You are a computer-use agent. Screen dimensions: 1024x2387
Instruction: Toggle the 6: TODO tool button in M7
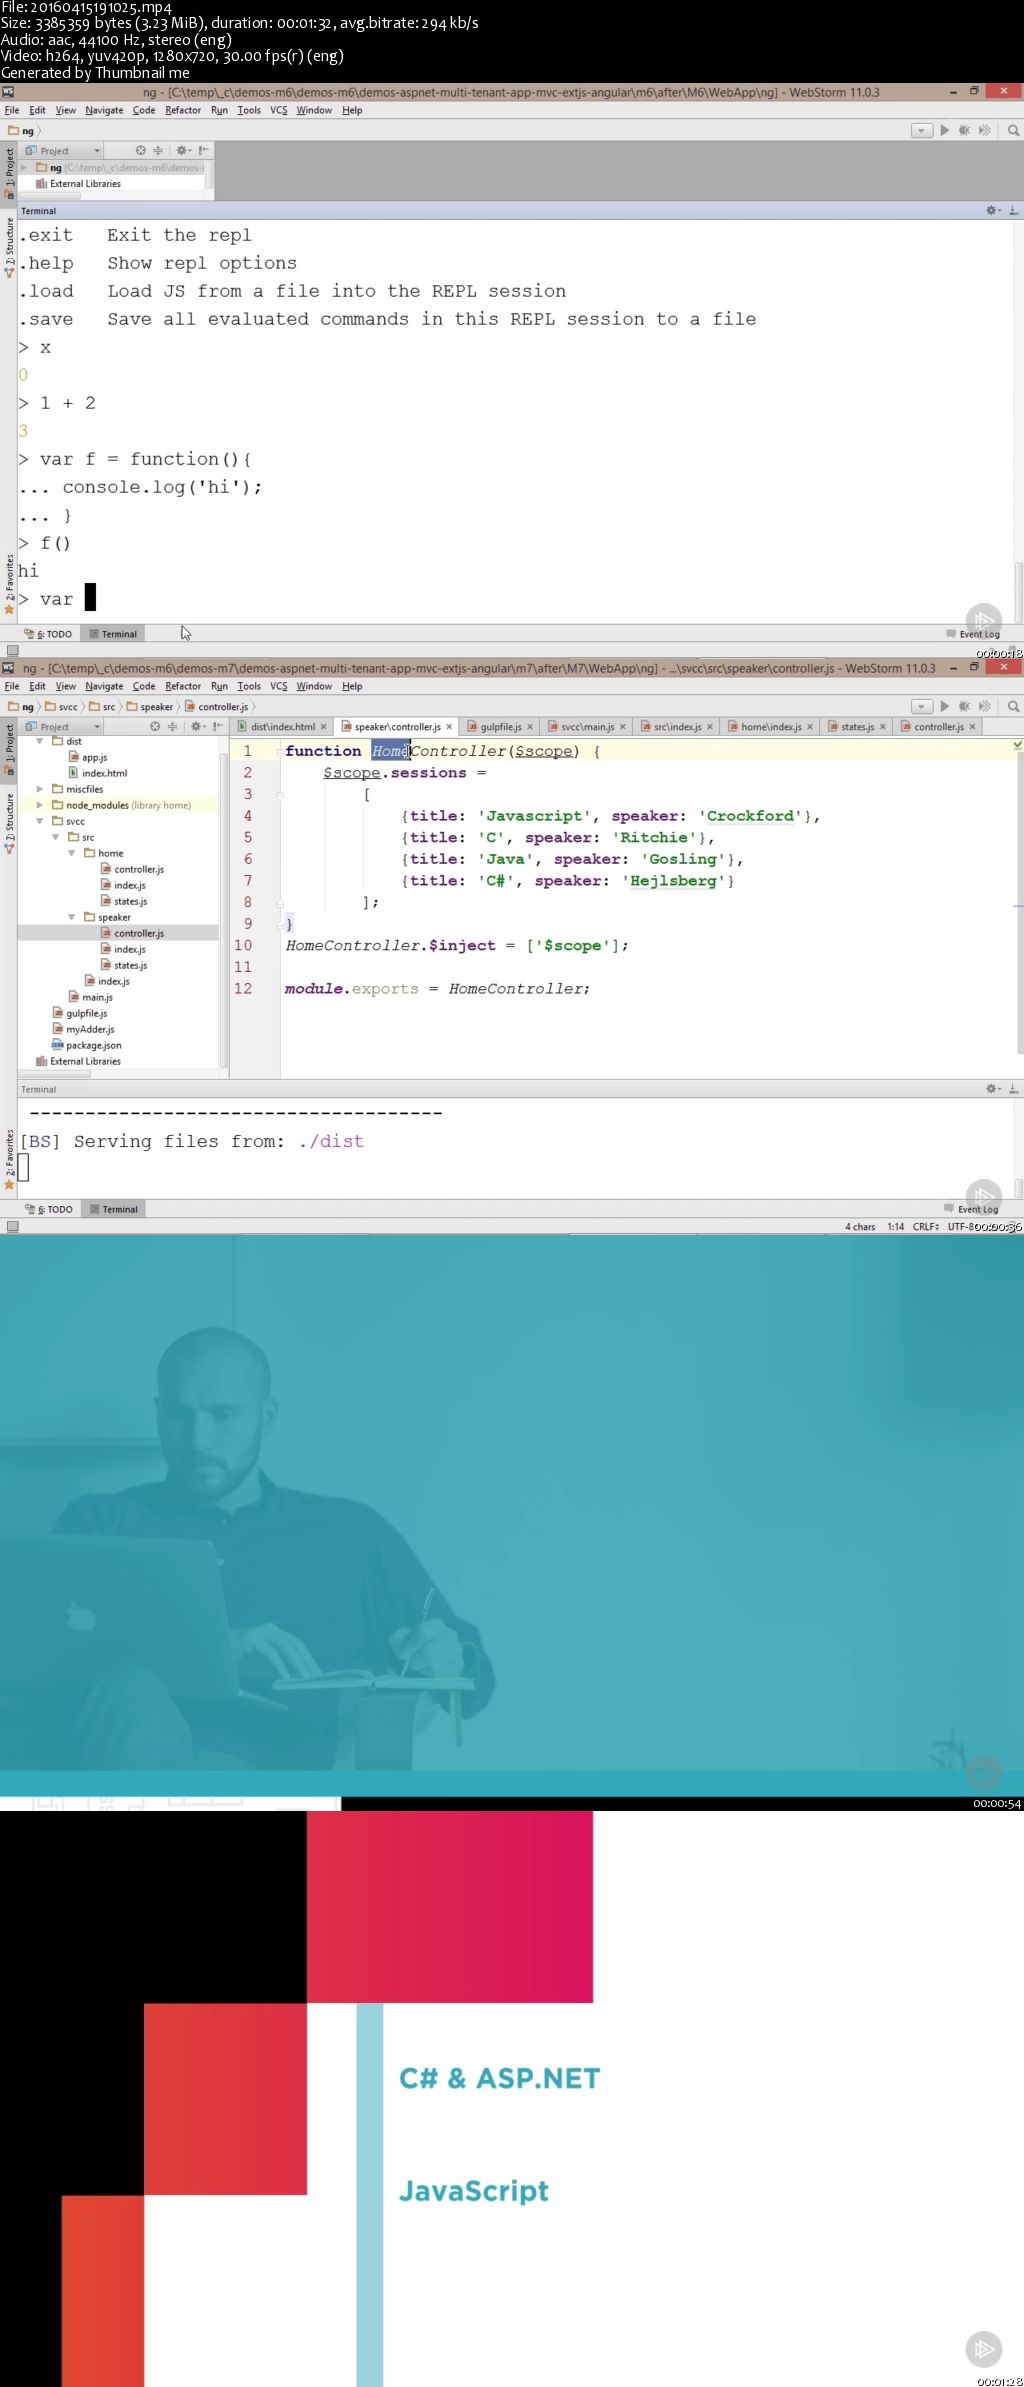[x=49, y=1209]
